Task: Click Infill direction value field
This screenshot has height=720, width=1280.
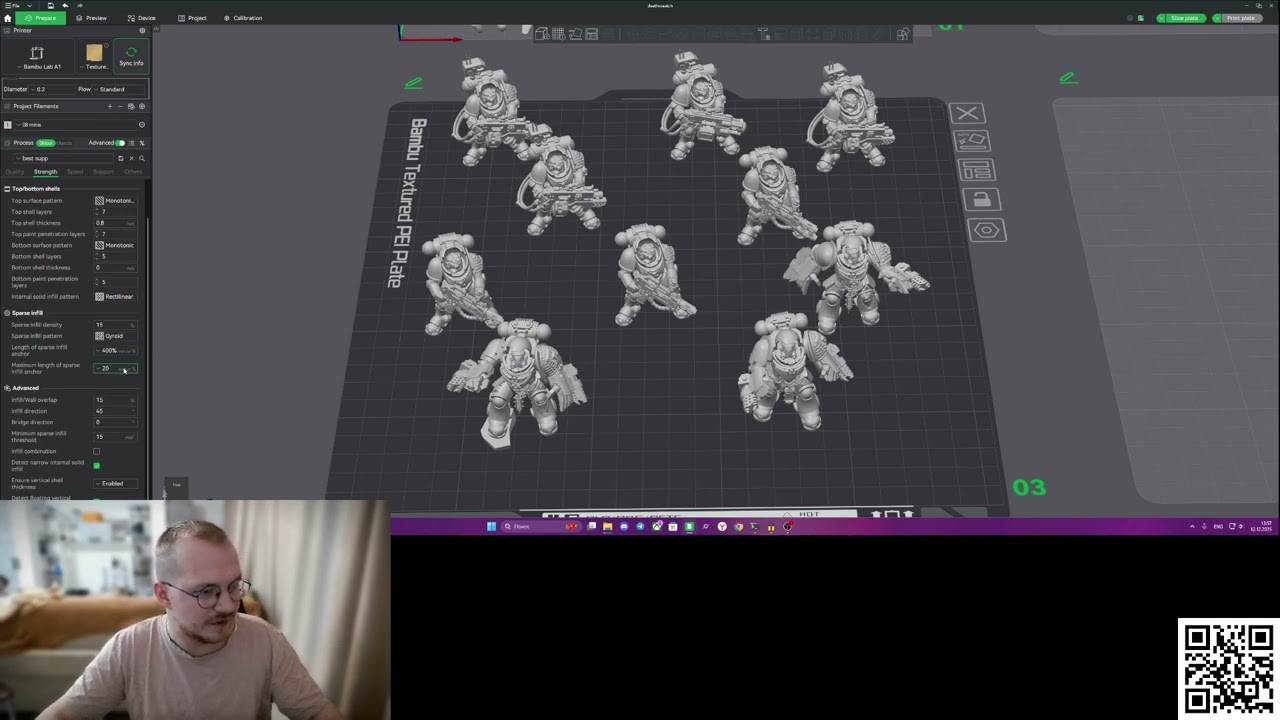Action: 115,411
